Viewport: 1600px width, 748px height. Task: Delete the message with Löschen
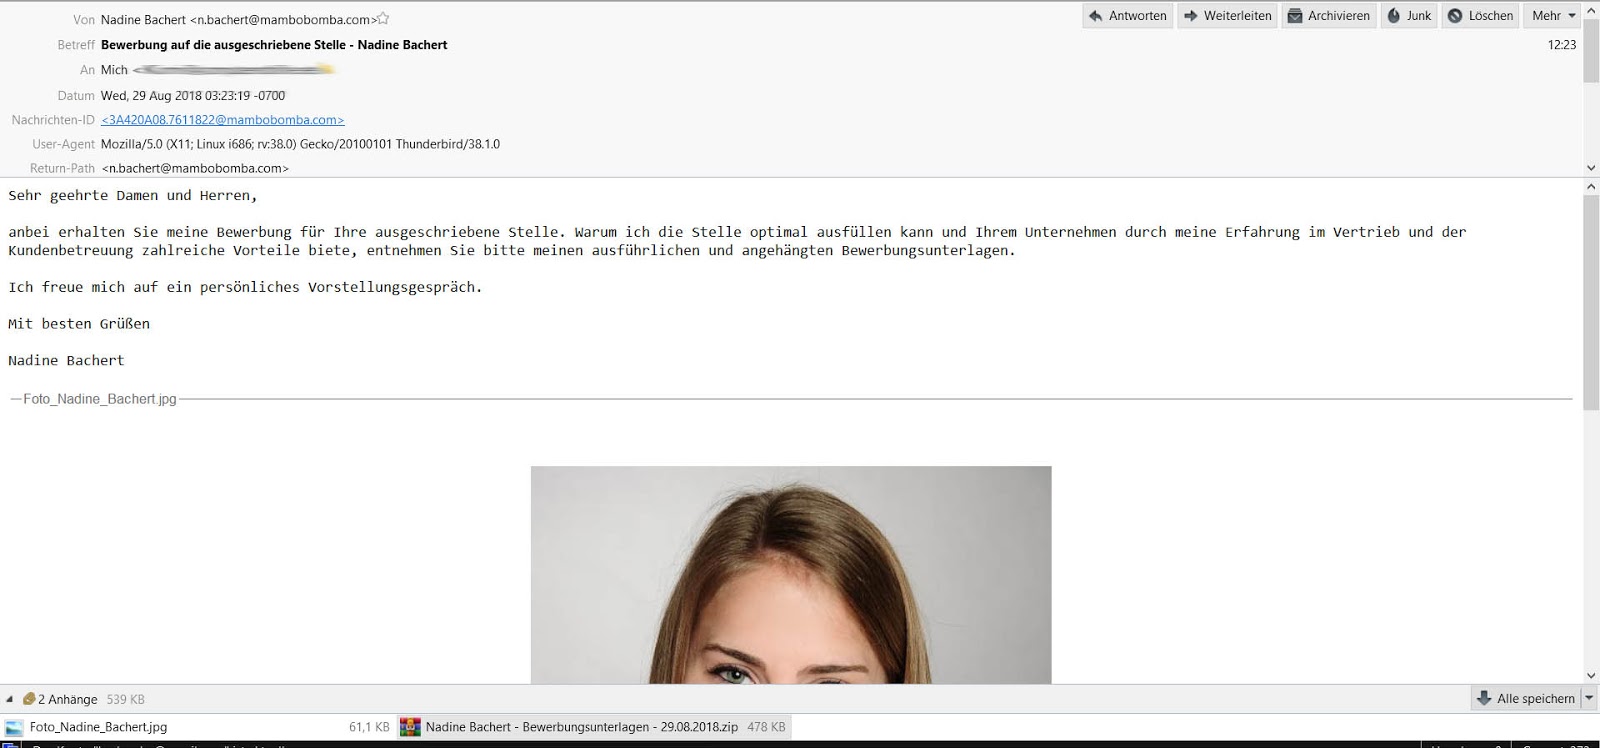1481,16
